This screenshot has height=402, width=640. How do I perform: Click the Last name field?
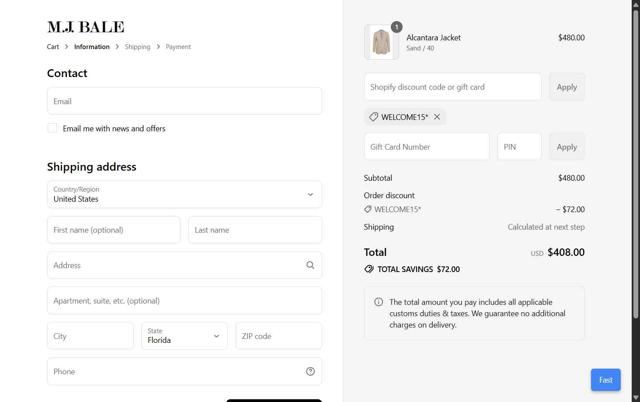coord(255,230)
